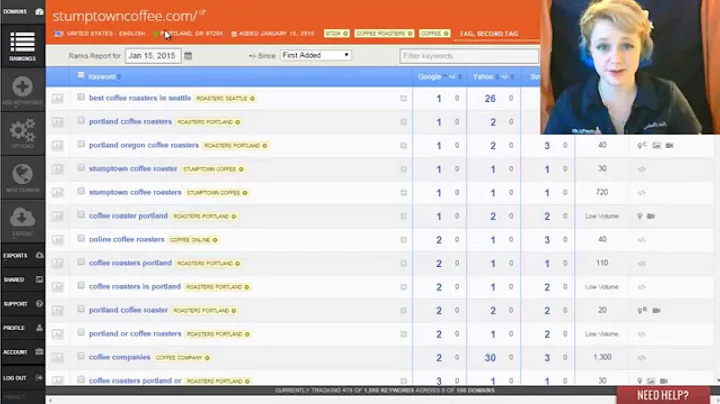720x404 pixels.
Task: Open chart icon for 'stumptown coffee roaster'
Action: pos(57,169)
